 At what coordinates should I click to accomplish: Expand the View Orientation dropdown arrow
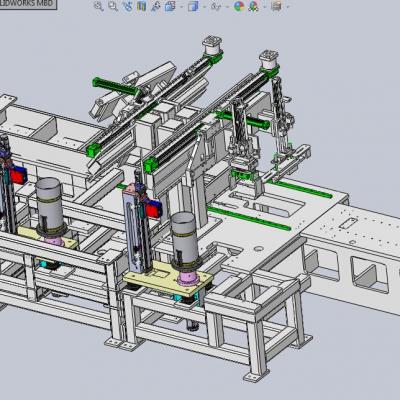click(x=182, y=7)
